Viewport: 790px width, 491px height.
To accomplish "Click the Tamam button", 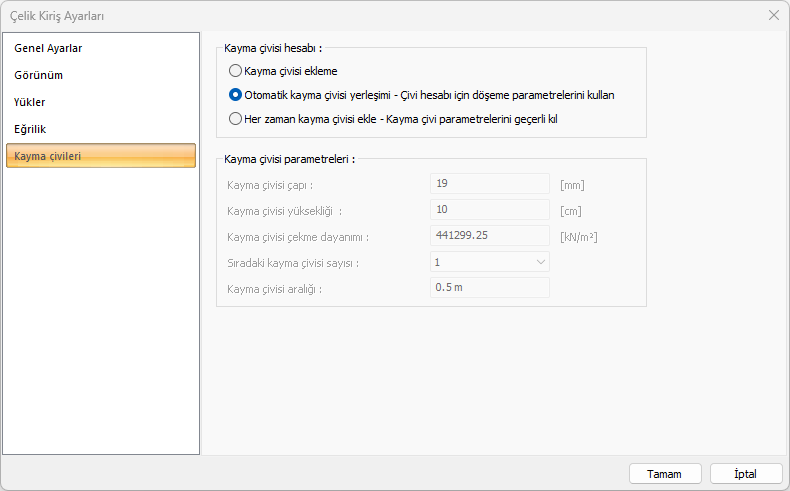I will [x=664, y=474].
